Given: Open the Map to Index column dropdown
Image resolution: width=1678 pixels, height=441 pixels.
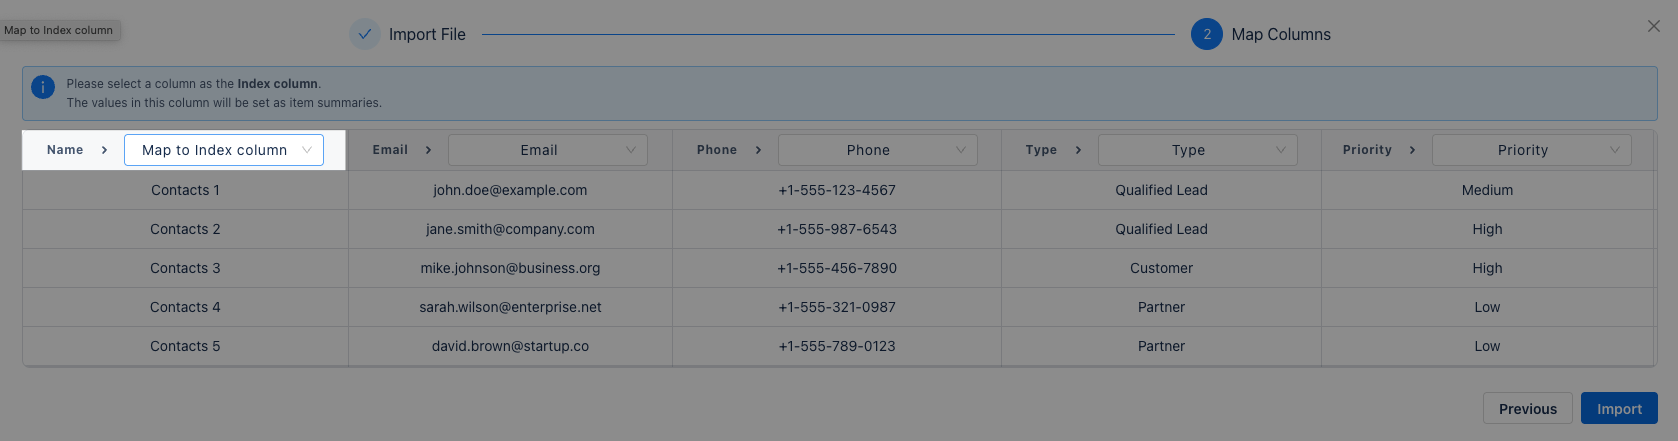Looking at the screenshot, I should point(224,150).
